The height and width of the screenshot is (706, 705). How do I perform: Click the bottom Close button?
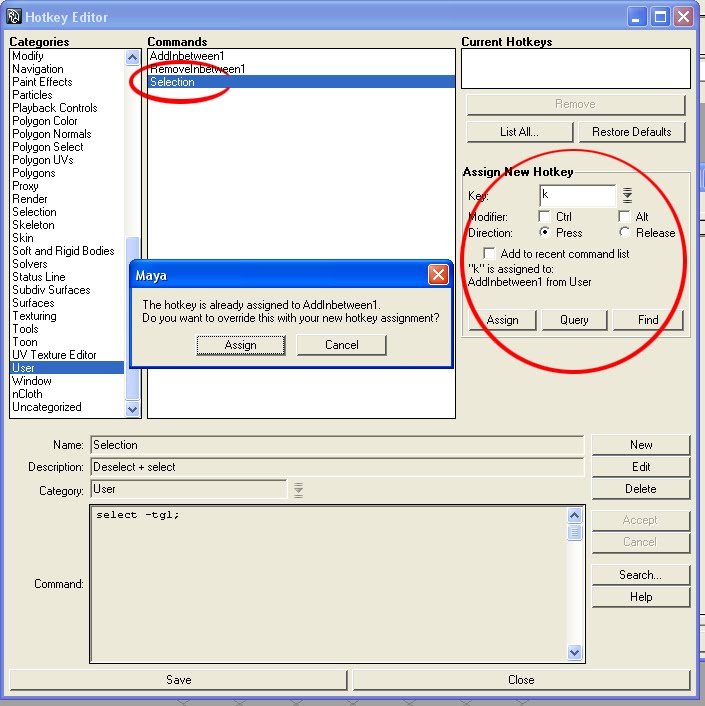[521, 680]
